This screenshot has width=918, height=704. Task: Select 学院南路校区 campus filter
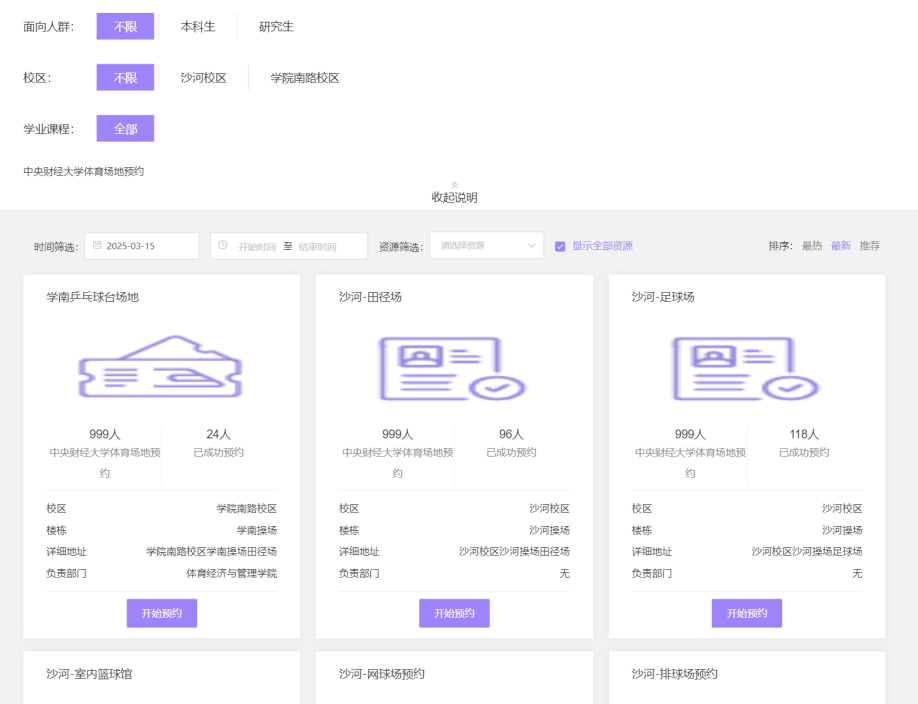(305, 78)
